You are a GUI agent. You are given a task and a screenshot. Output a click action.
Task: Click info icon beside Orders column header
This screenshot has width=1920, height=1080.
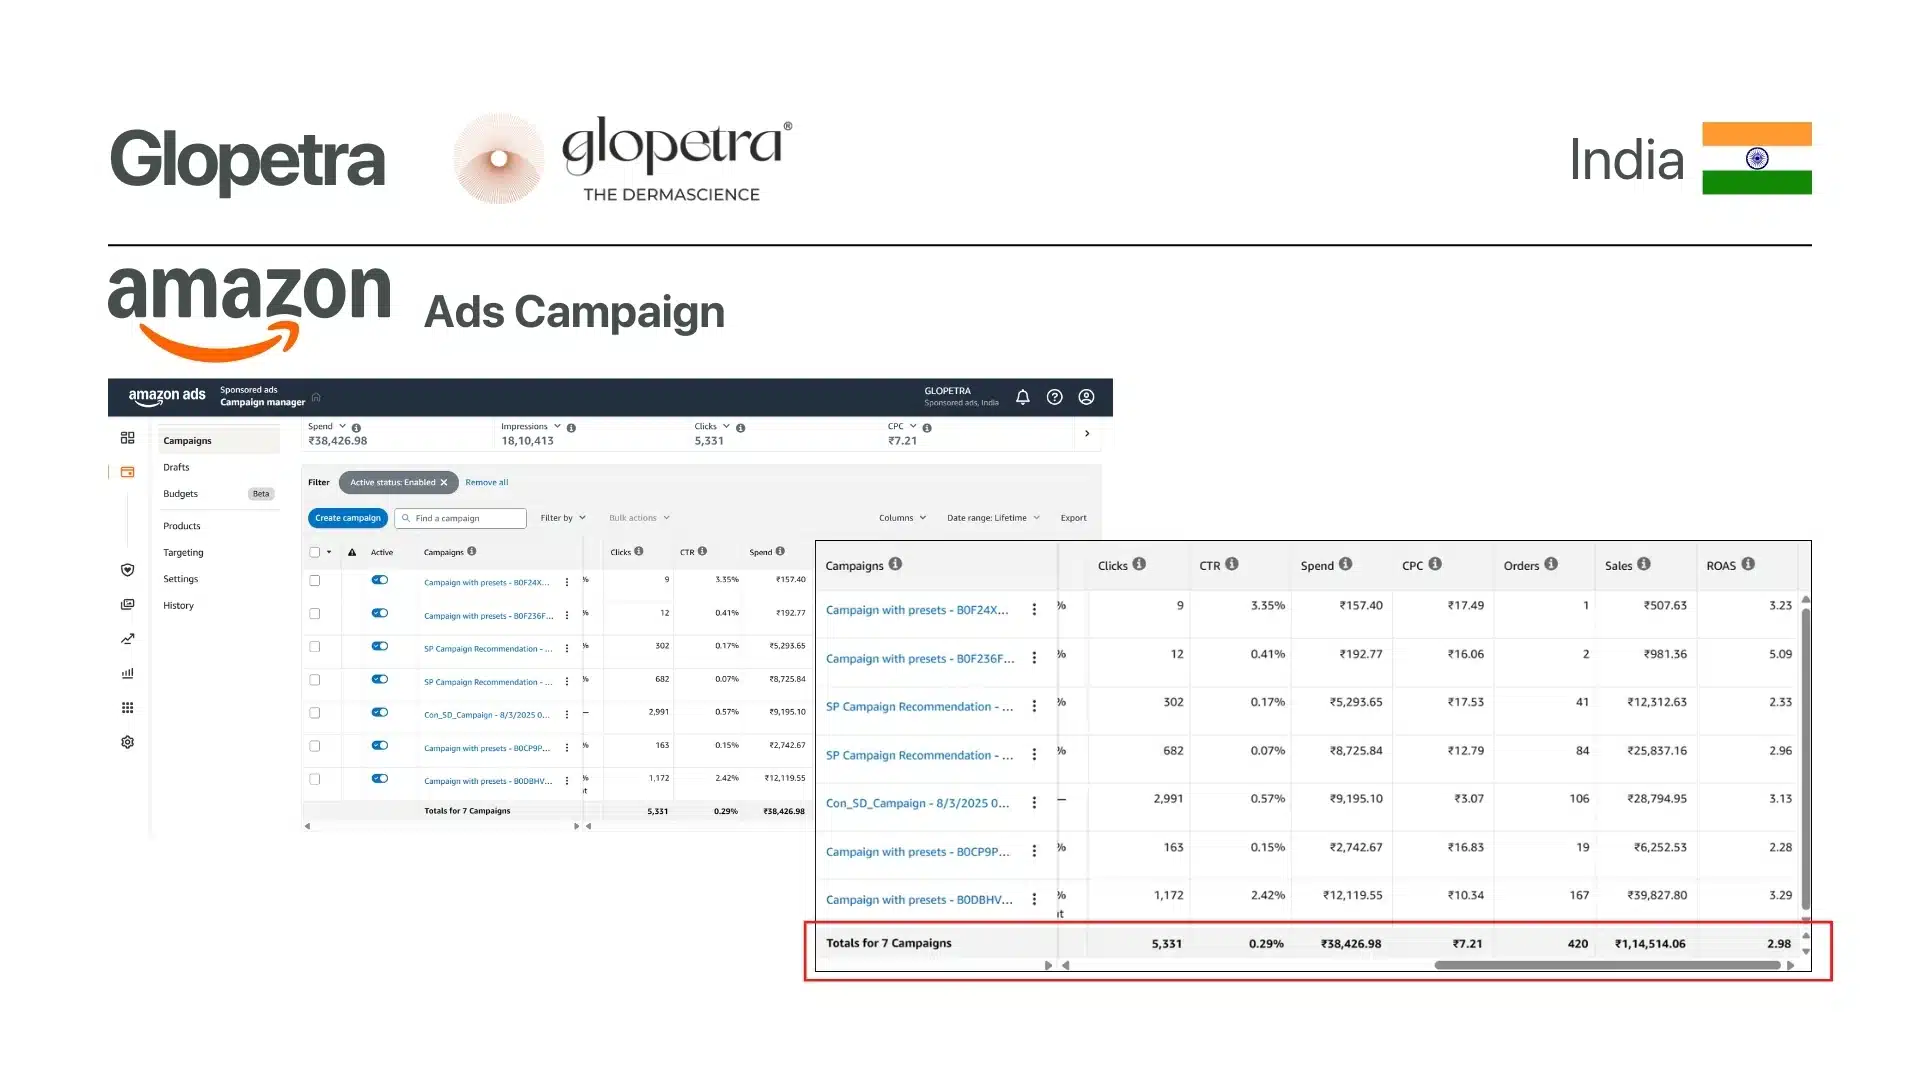[x=1551, y=564]
